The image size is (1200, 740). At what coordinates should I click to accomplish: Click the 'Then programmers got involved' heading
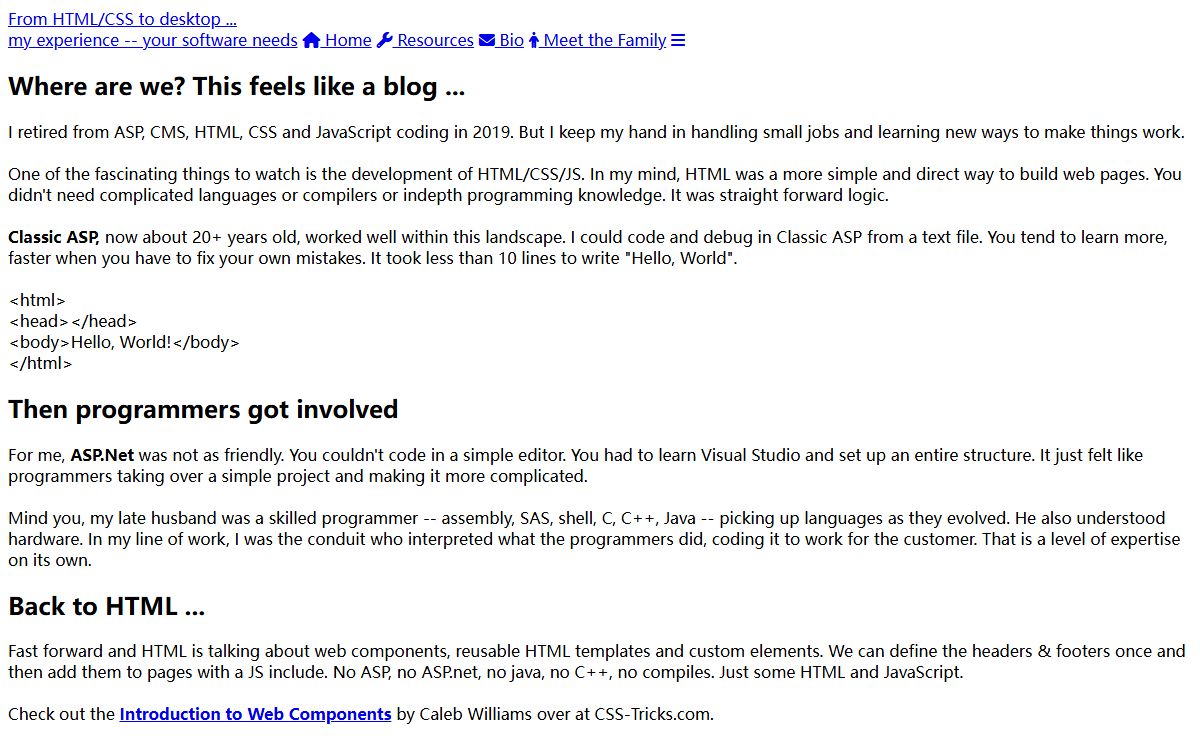coord(203,409)
